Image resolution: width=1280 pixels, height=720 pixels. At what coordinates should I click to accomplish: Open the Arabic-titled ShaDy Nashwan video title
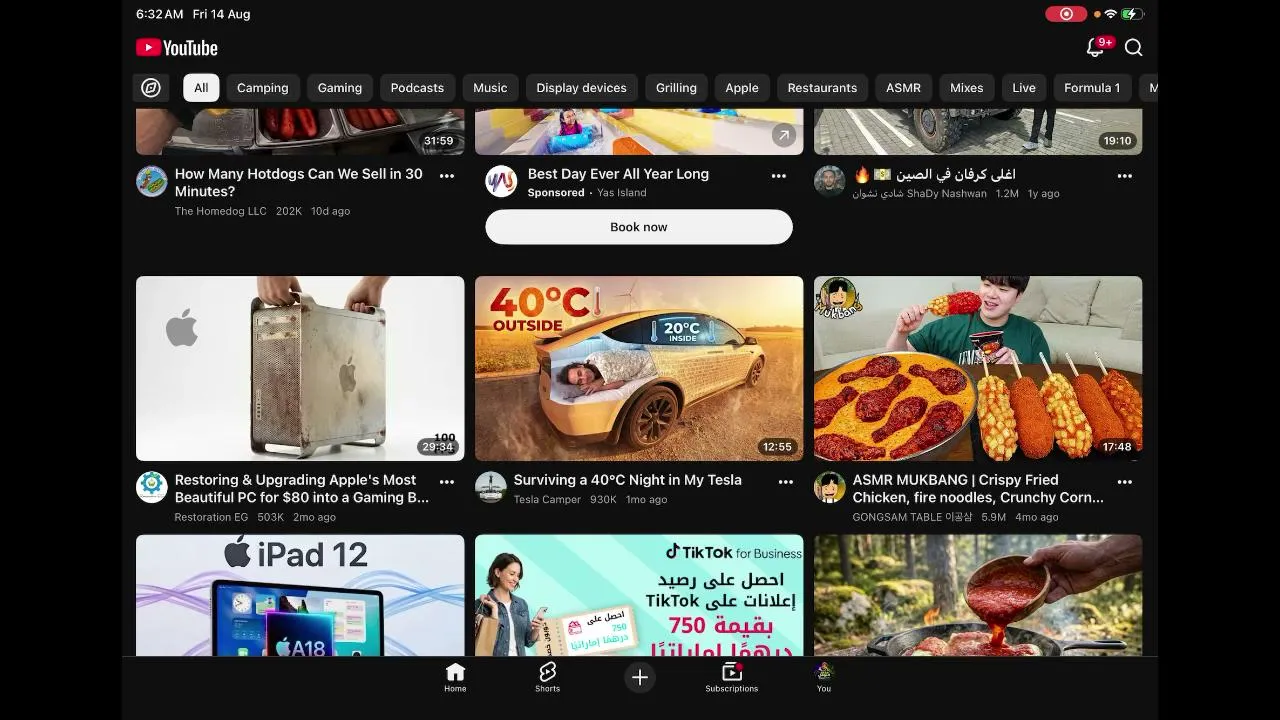(935, 174)
